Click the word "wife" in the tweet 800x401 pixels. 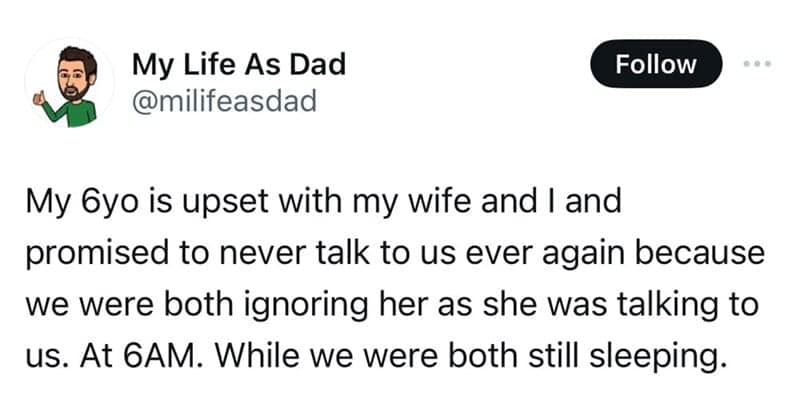(438, 203)
